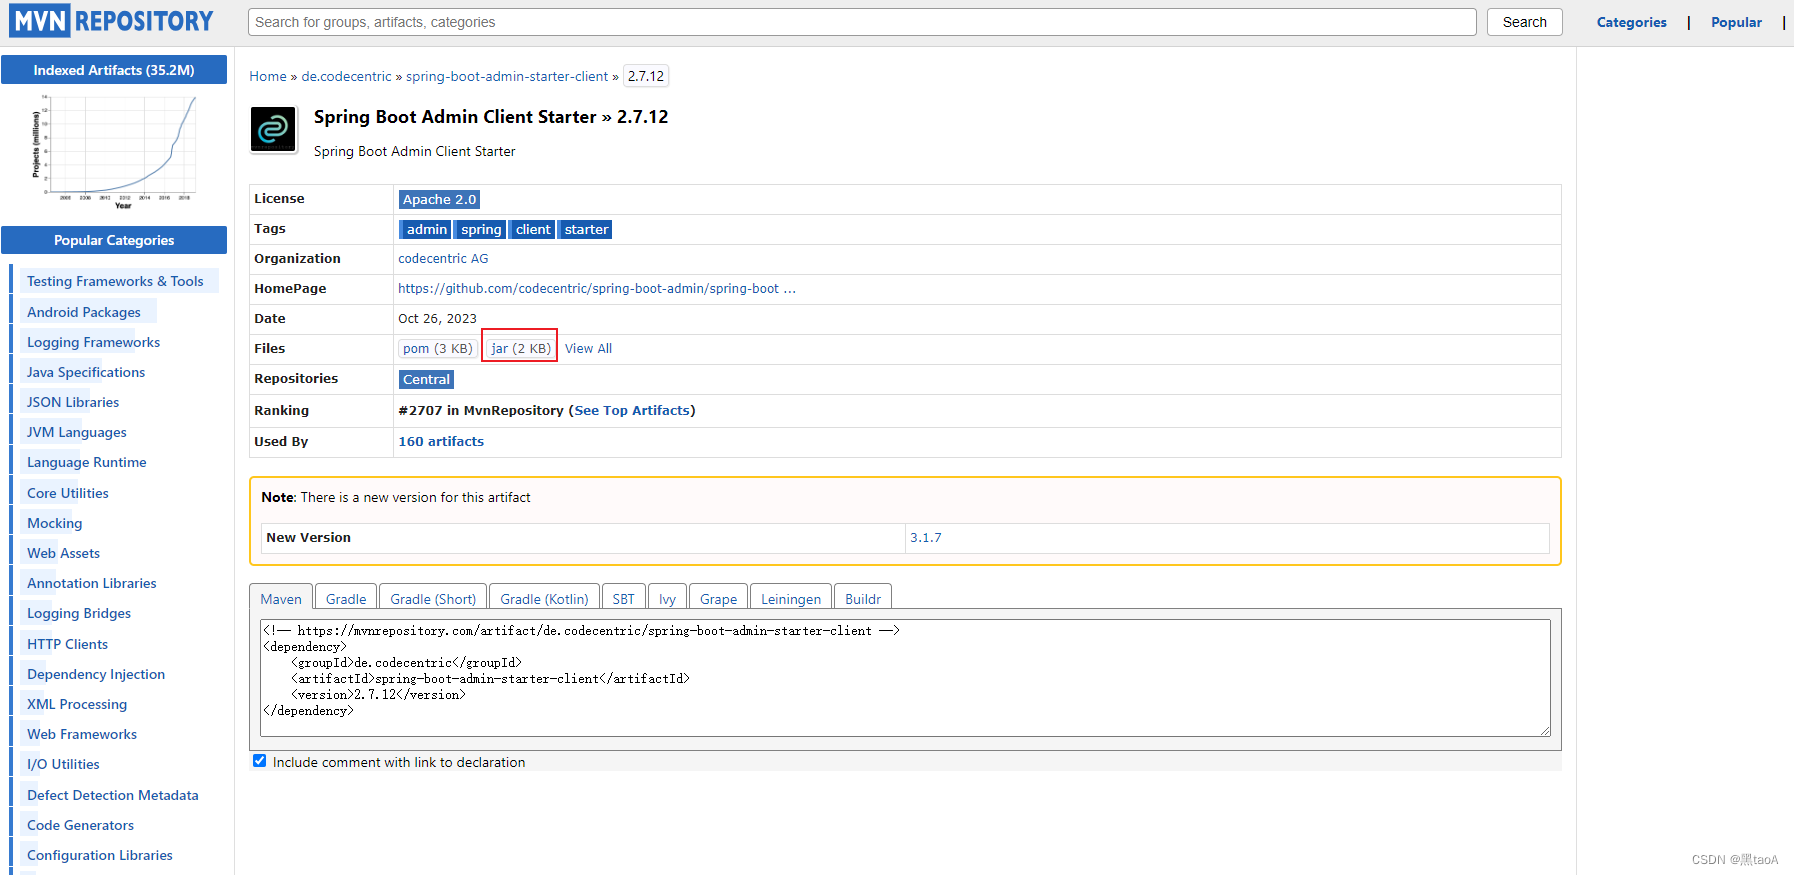Open JVM Languages category
The width and height of the screenshot is (1794, 875).
click(x=77, y=432)
